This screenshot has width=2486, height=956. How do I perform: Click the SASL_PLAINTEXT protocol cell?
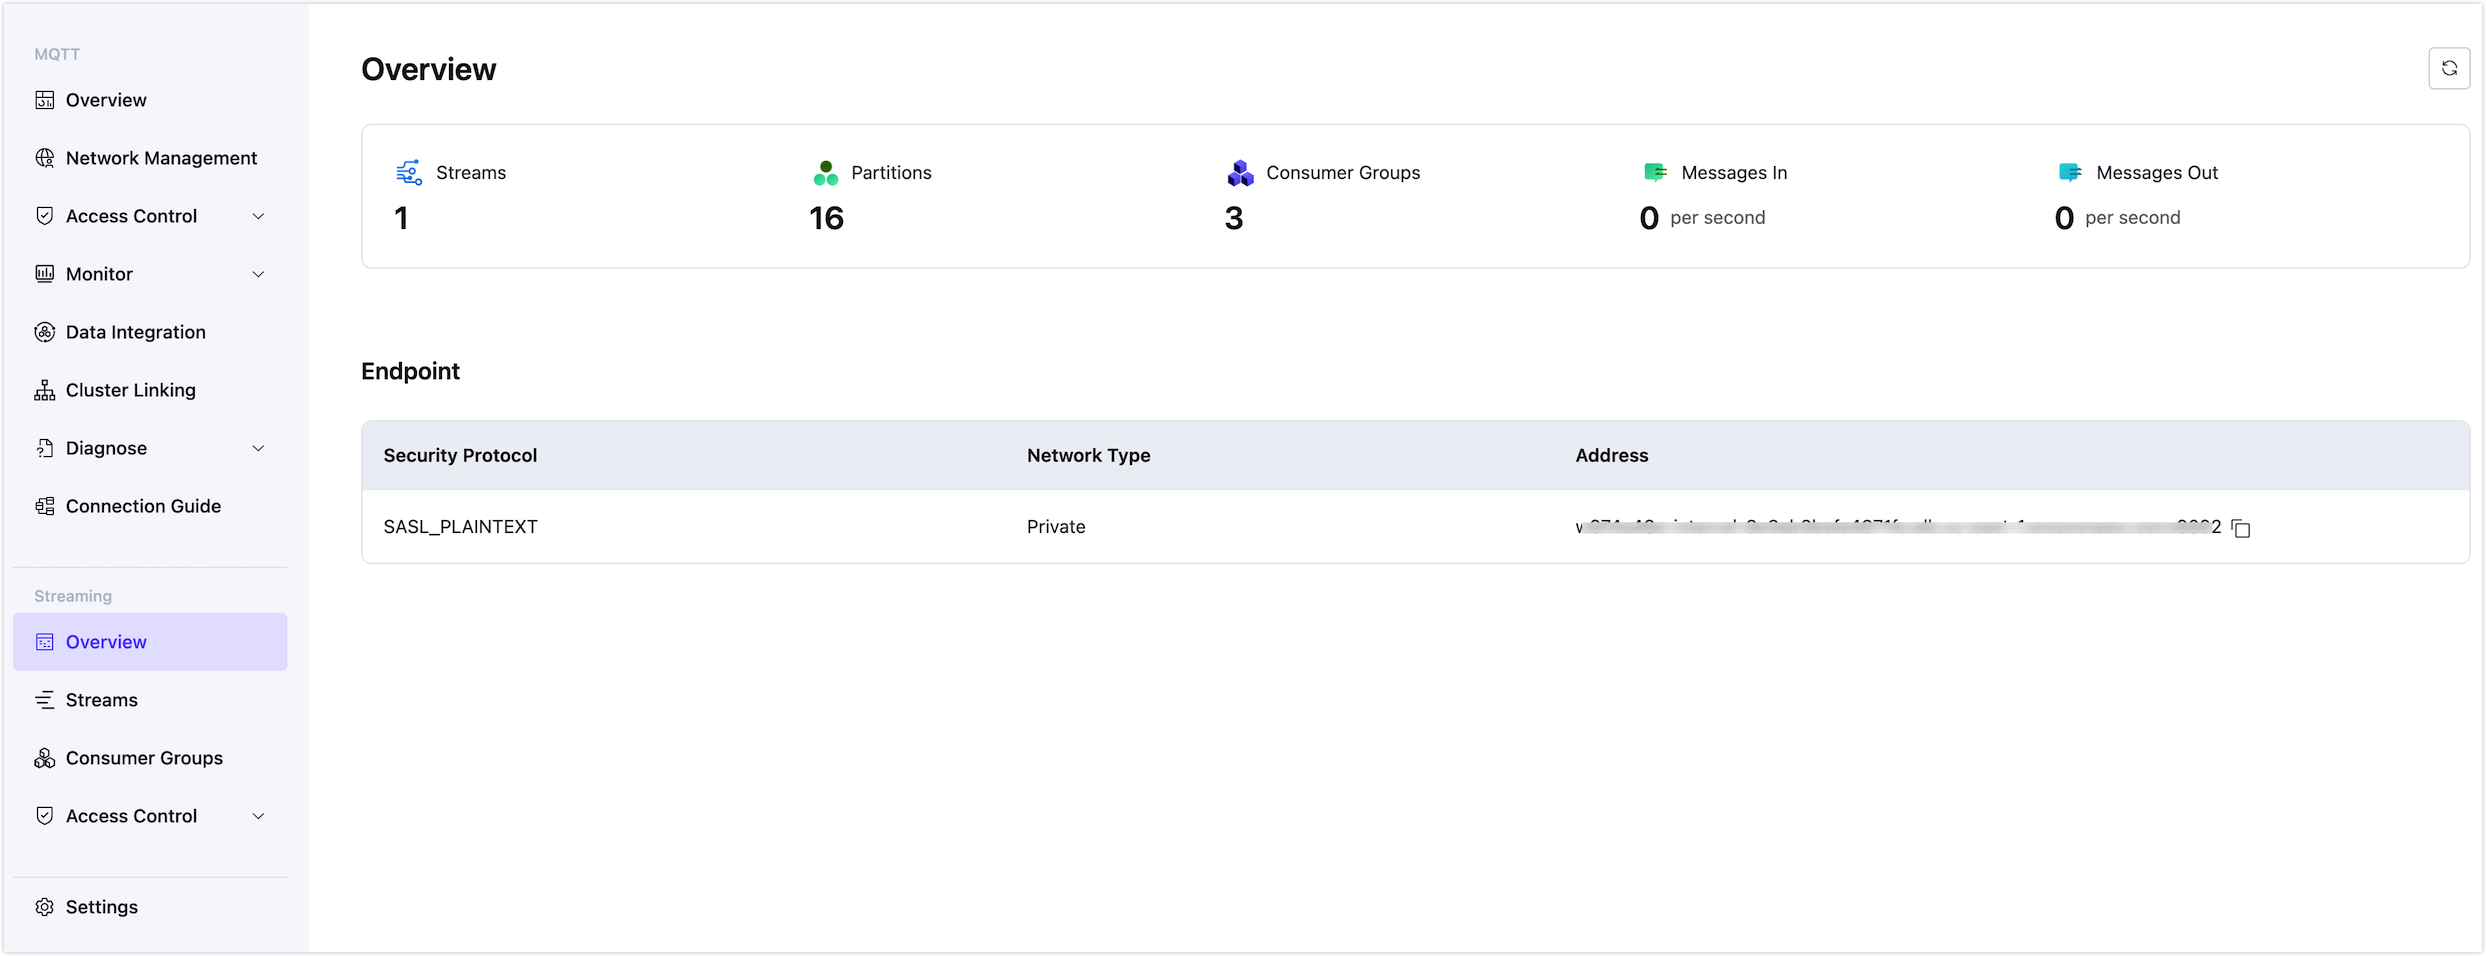coord(460,527)
